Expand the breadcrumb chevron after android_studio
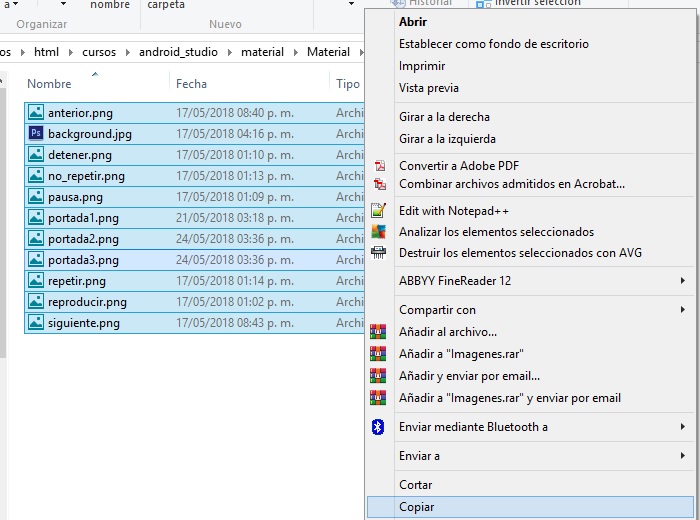700x520 pixels. (229, 52)
